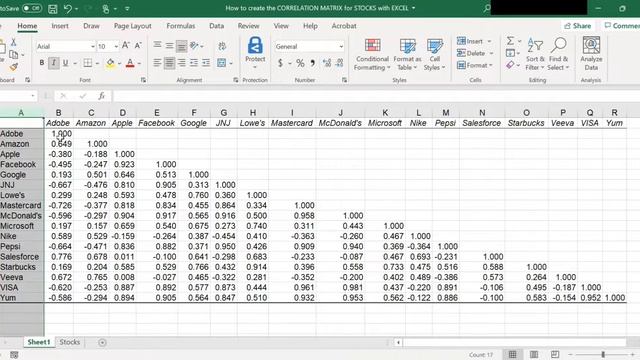Apply the yellow Fill Color
Screen dimensions: 640x360
point(110,63)
